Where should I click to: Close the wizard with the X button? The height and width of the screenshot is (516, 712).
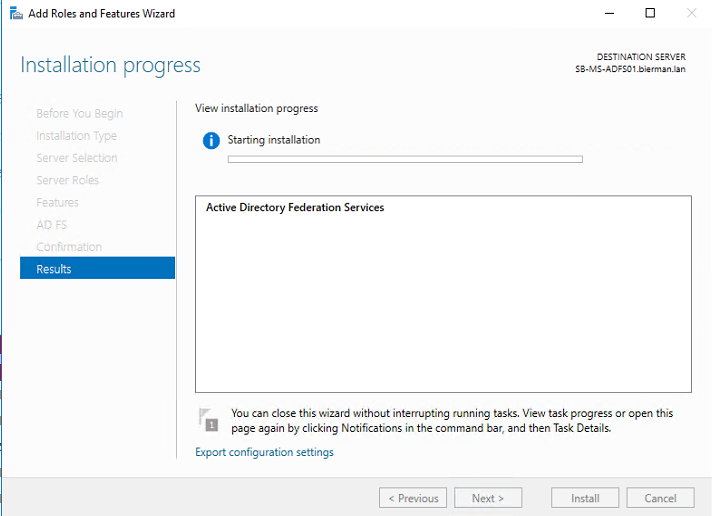(692, 13)
